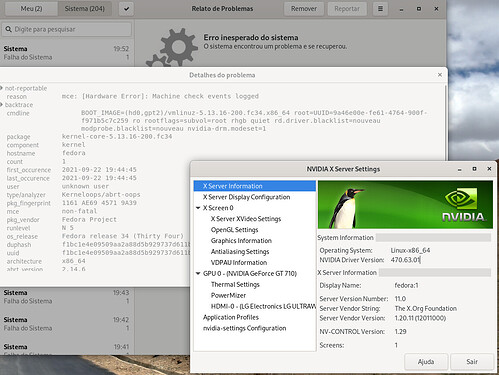Click the Kerneloops/abrt-oops analyzer value
499x375 pixels.
tap(101, 194)
